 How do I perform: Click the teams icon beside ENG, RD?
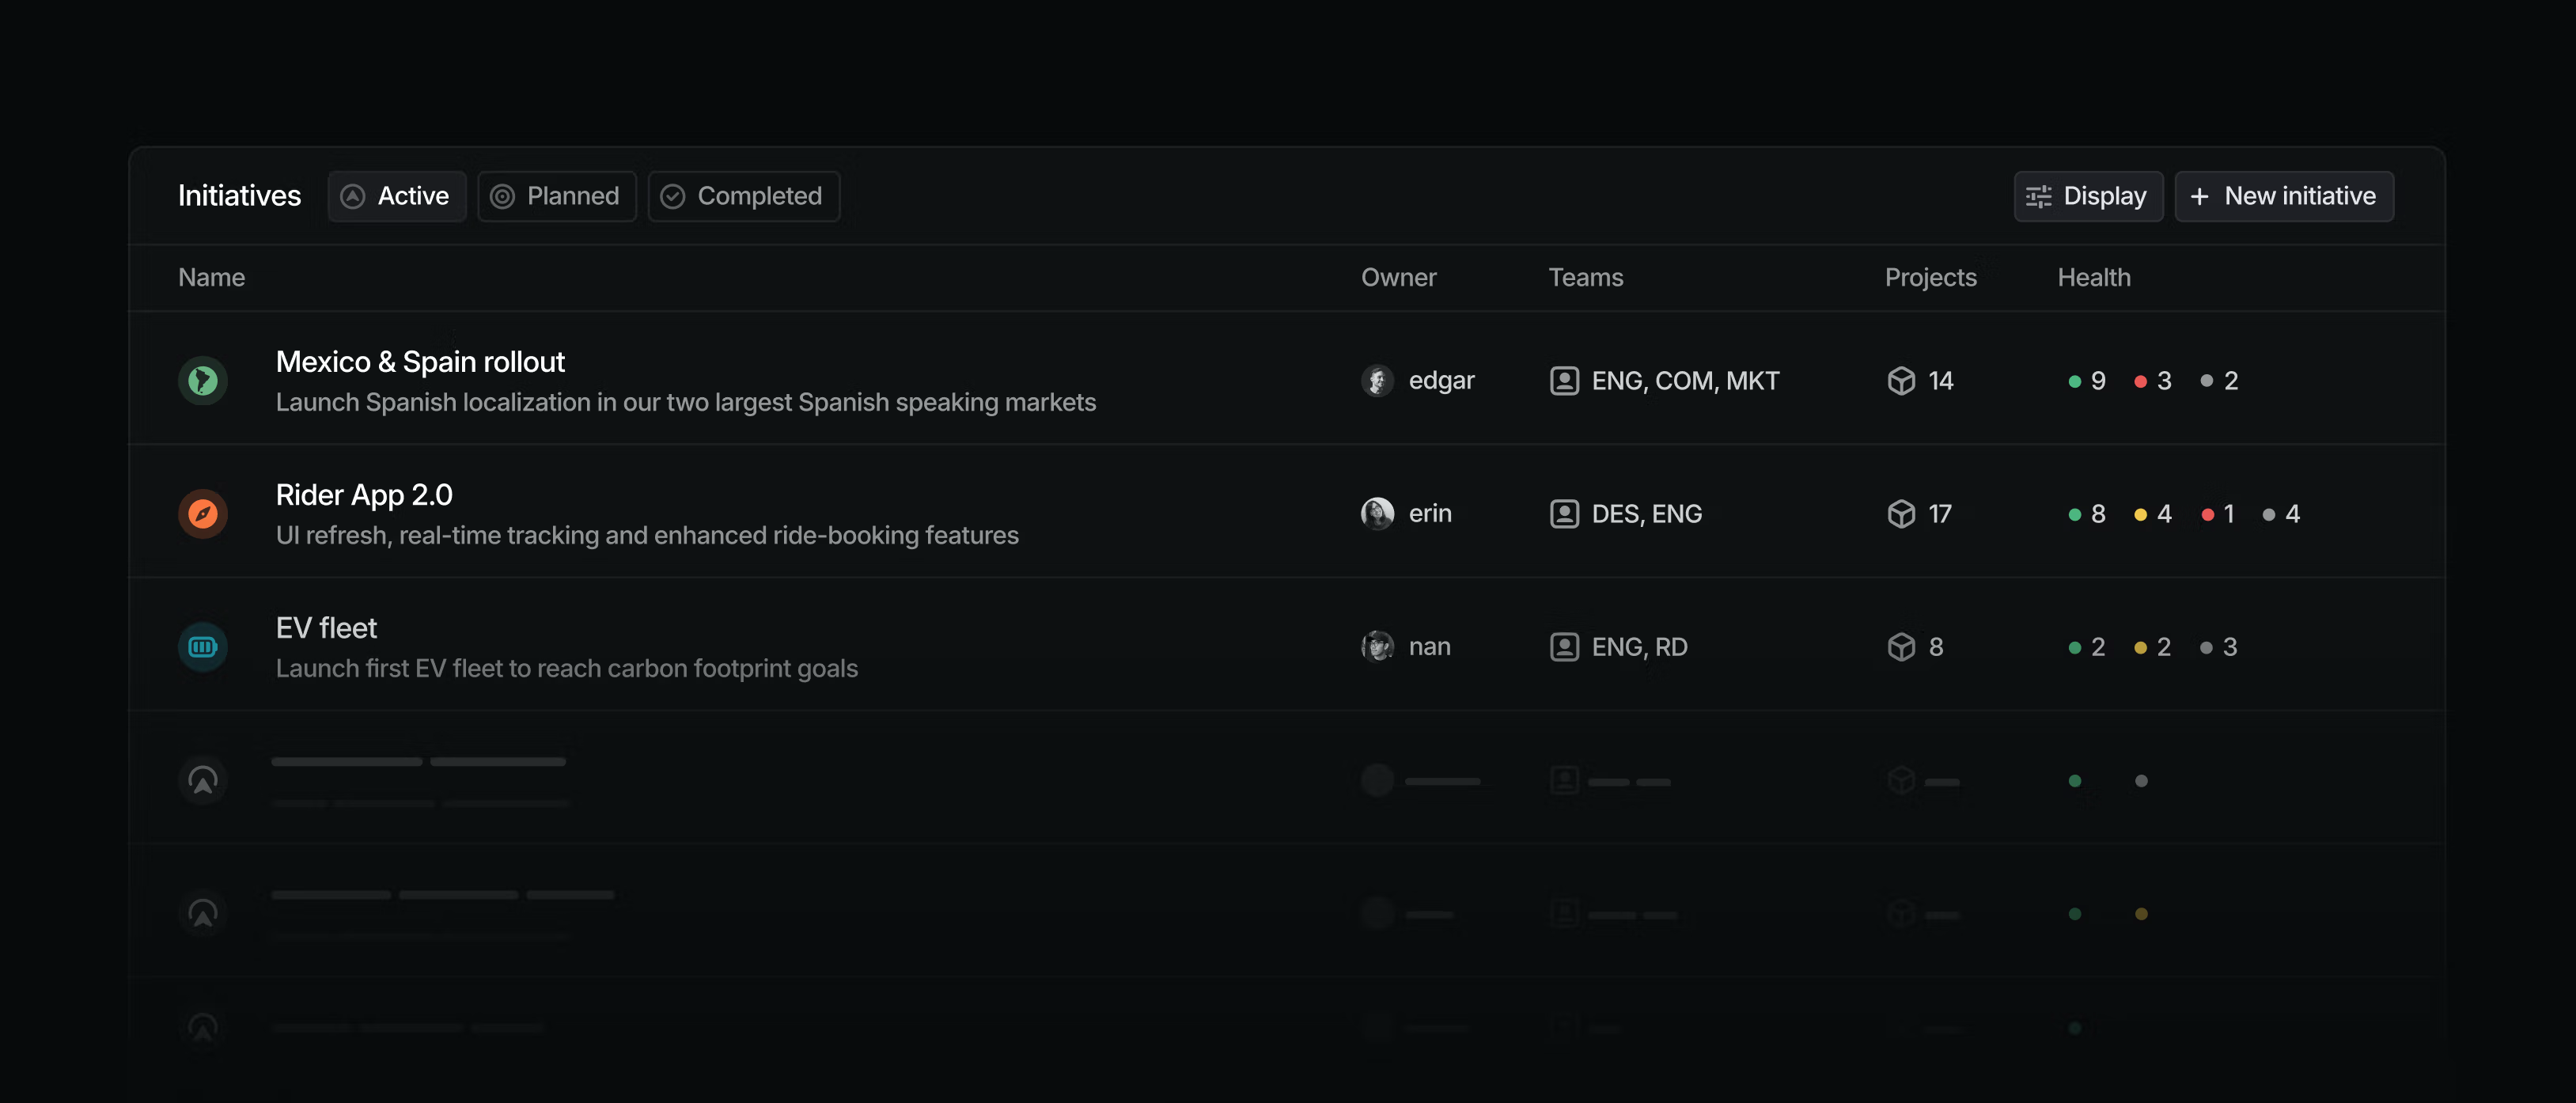(x=1564, y=647)
